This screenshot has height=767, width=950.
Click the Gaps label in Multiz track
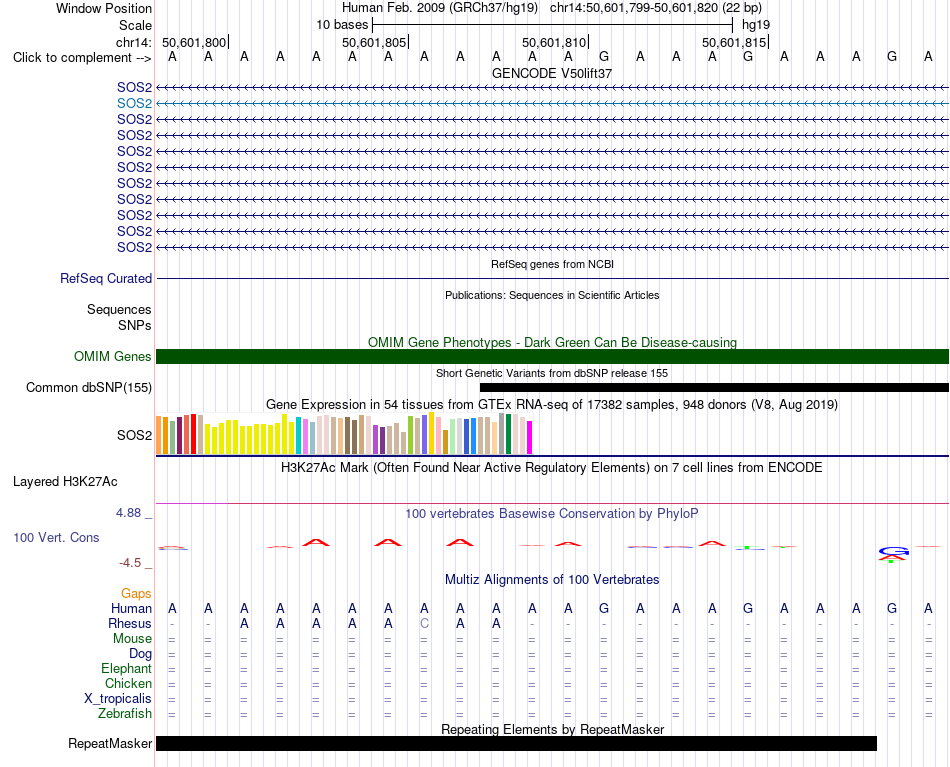[136, 594]
